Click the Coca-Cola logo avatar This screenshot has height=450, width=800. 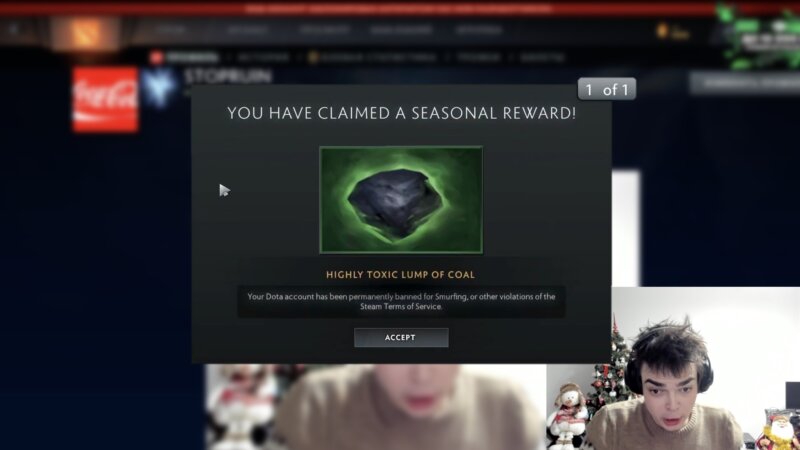click(x=105, y=99)
